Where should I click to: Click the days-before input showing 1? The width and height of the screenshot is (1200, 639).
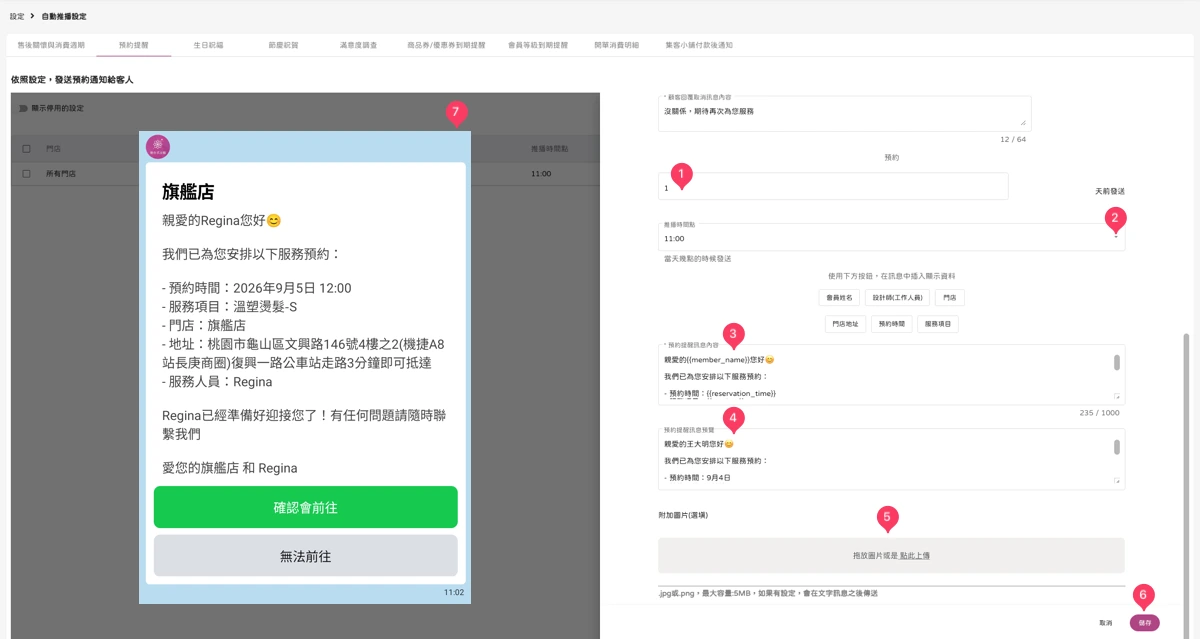click(833, 187)
